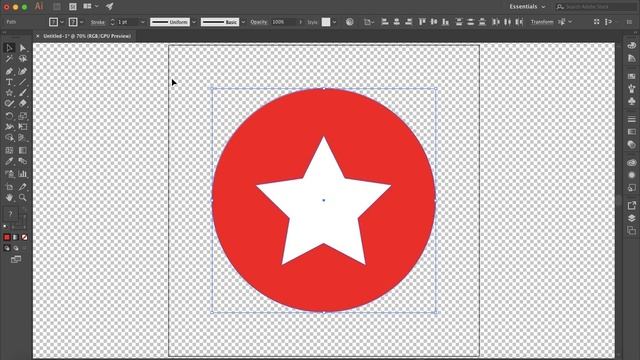Select the Zoom tool
The height and width of the screenshot is (360, 640).
[x=23, y=198]
